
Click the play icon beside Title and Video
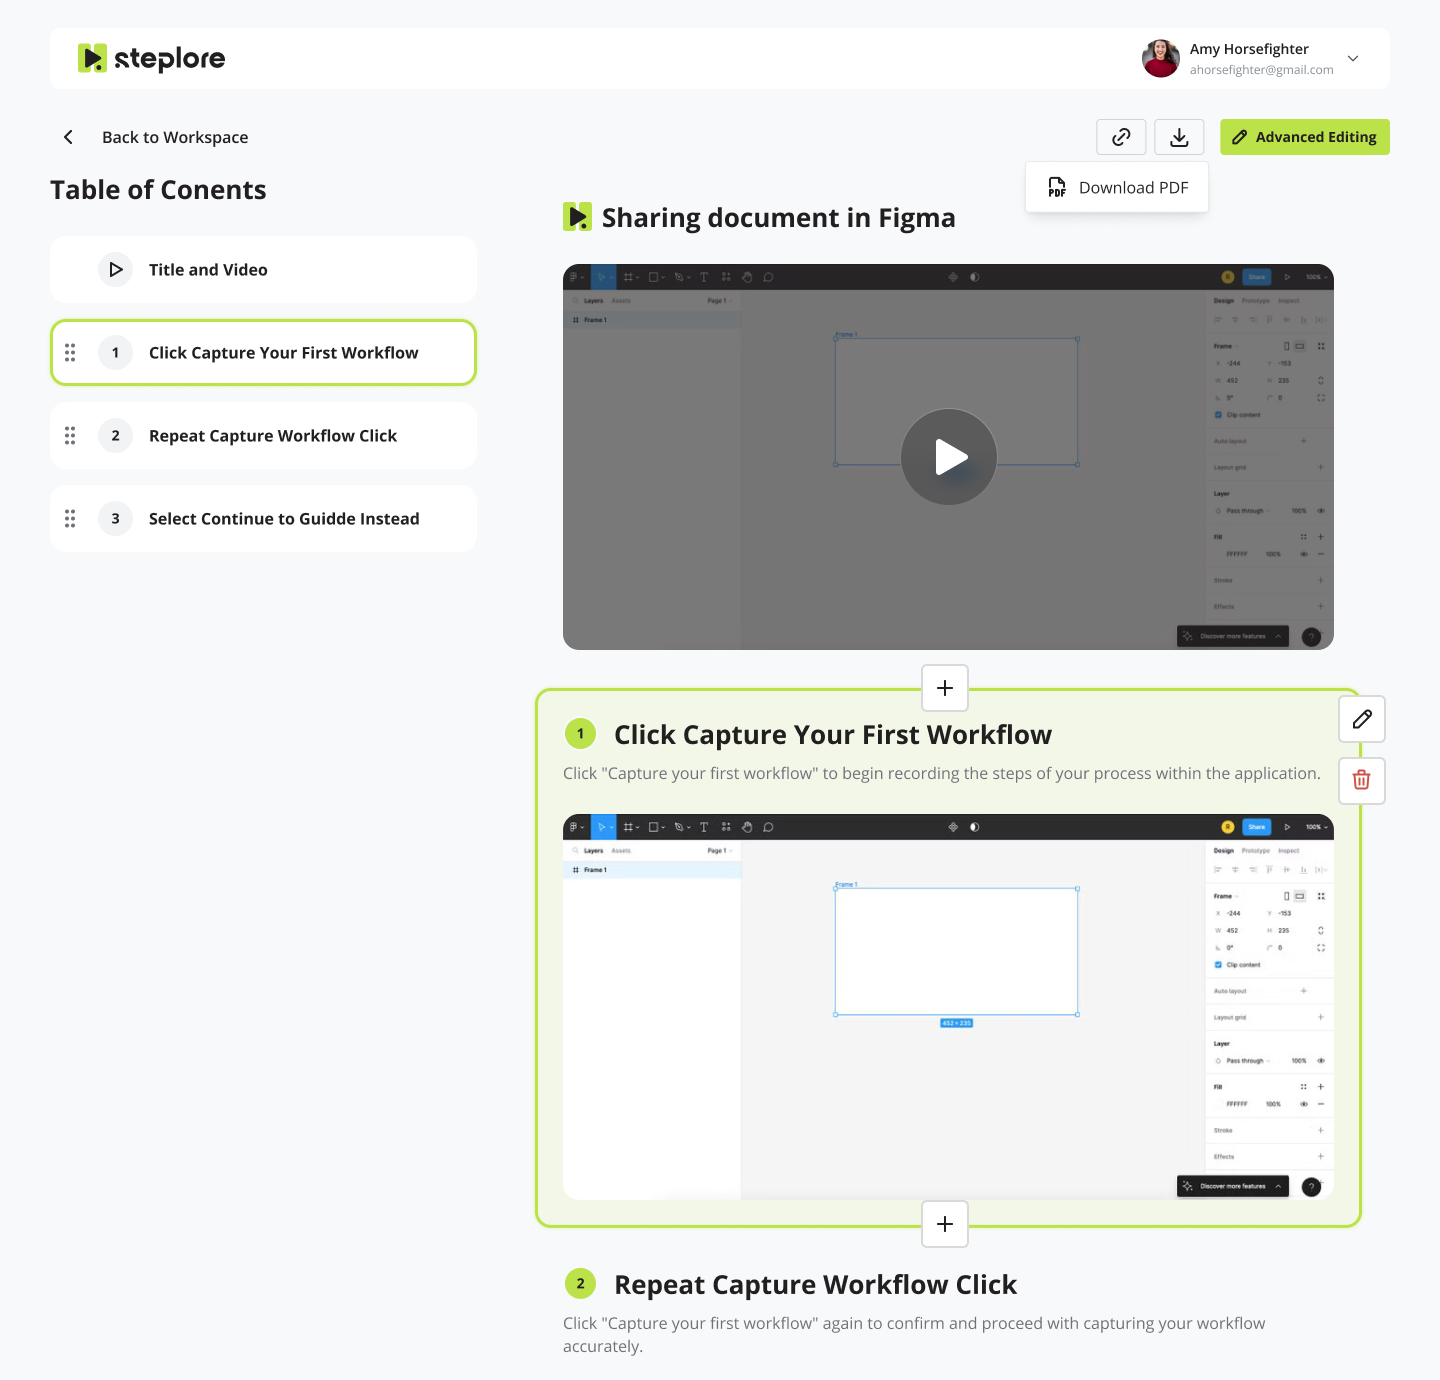[115, 269]
